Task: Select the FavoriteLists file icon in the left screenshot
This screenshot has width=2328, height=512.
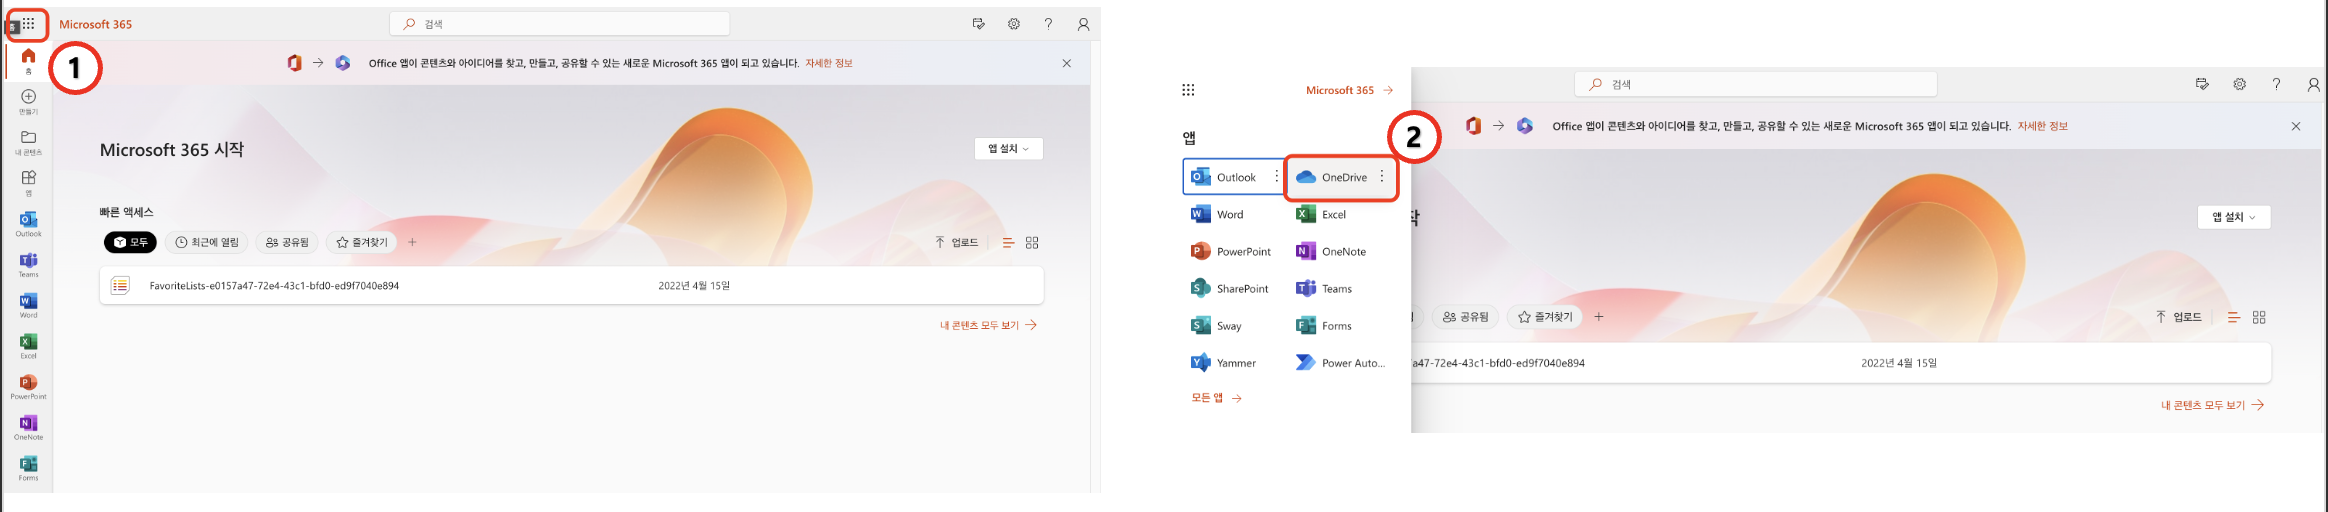Action: [120, 285]
